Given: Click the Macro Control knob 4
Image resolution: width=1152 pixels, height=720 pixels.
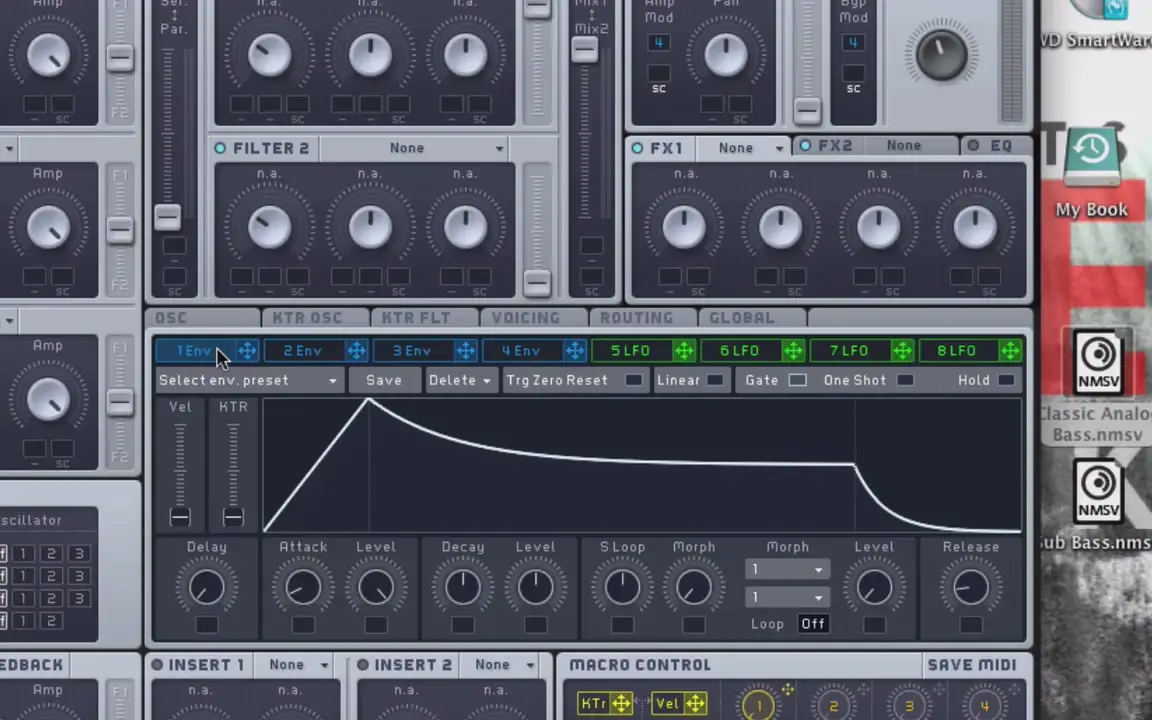Looking at the screenshot, I should [x=984, y=705].
